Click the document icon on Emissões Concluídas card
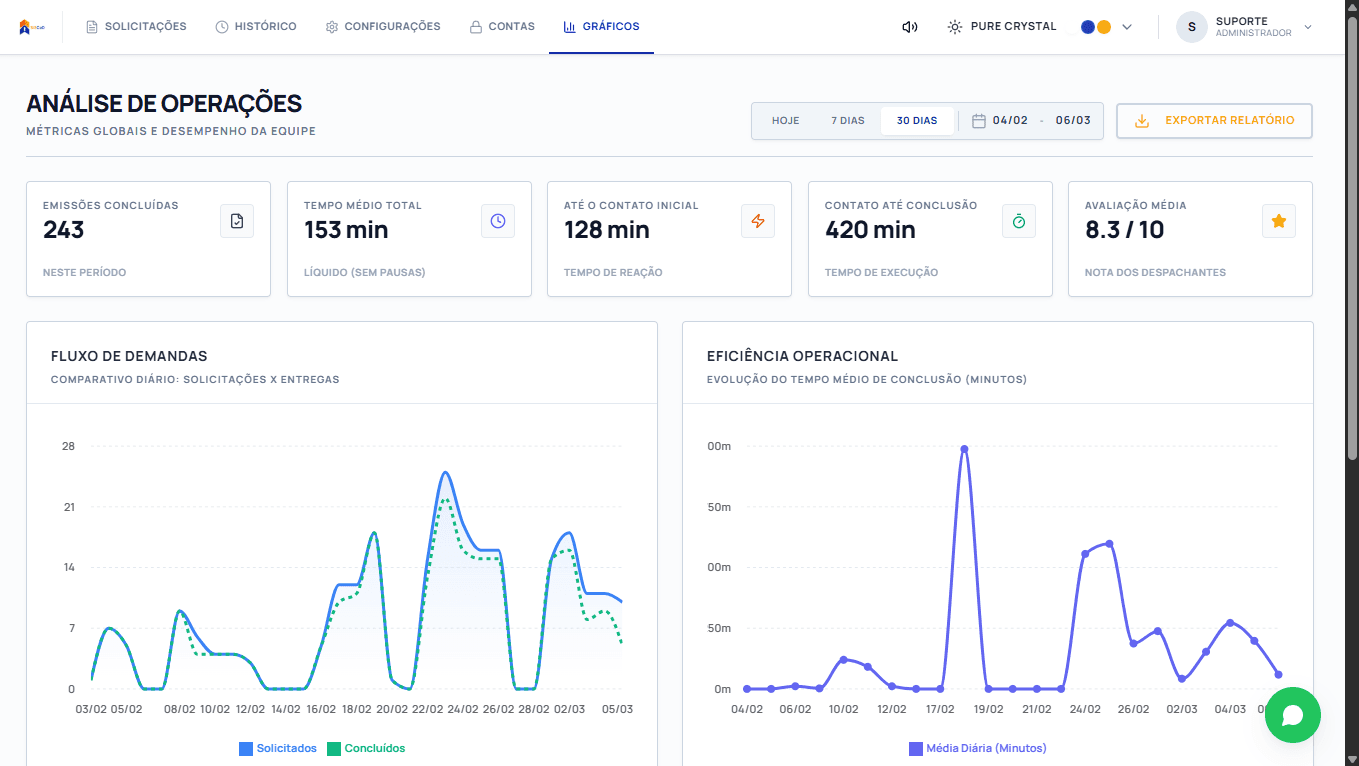 [237, 221]
